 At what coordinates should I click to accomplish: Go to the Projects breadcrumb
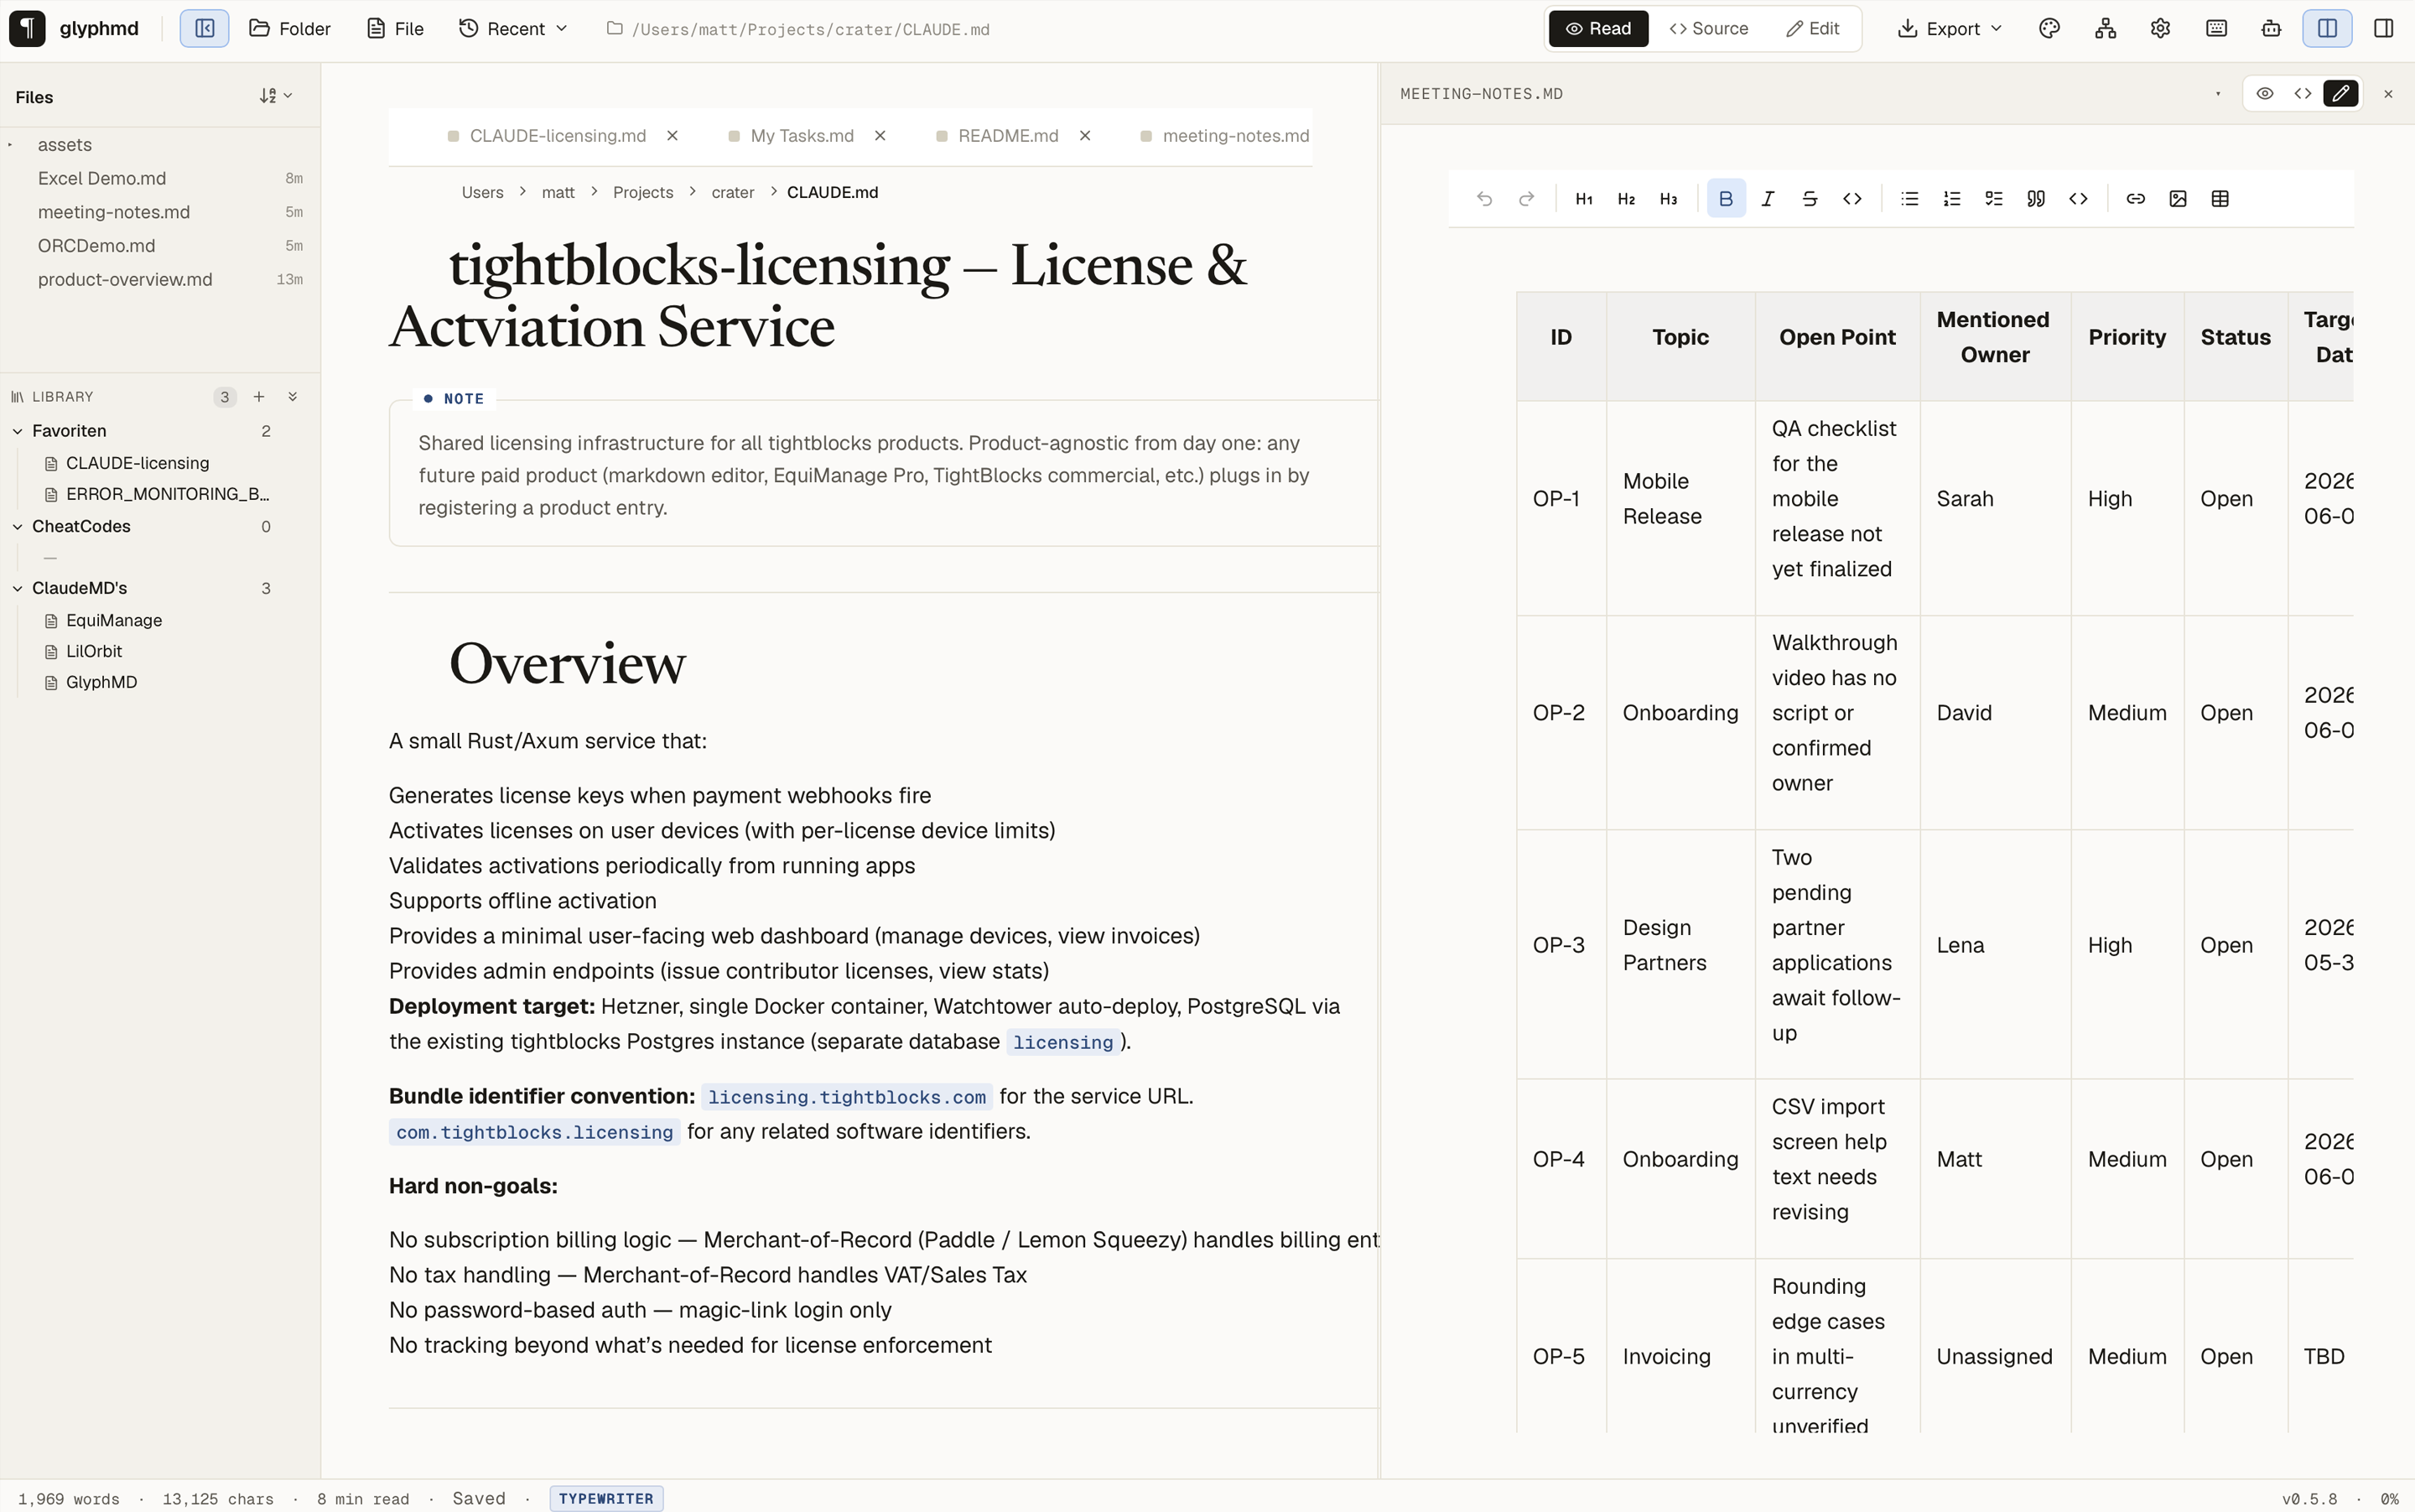643,192
